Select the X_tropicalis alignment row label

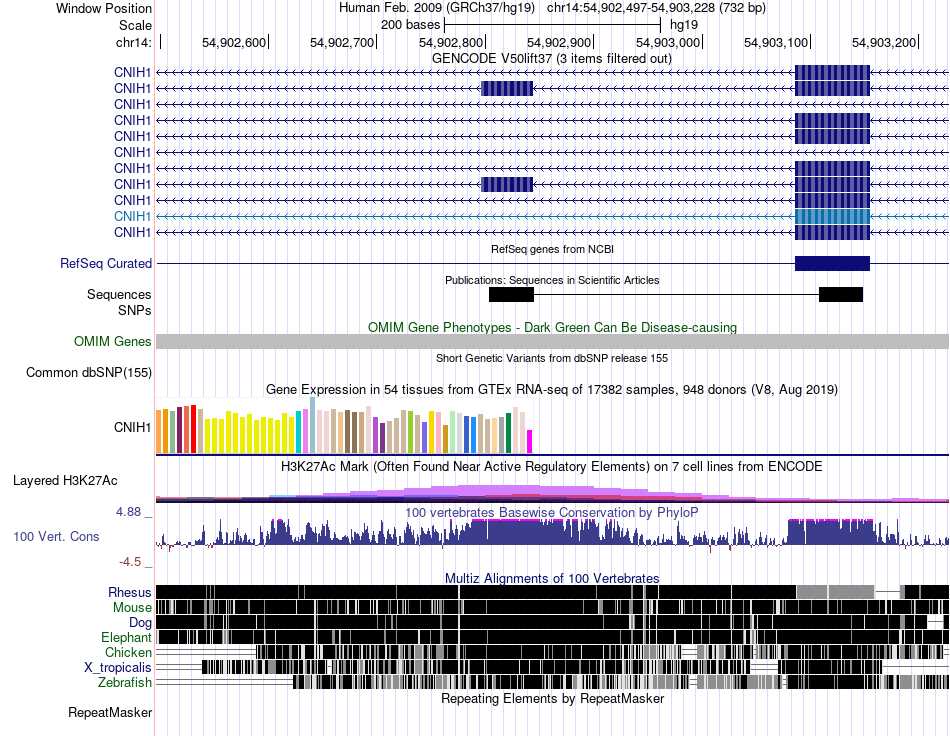click(x=118, y=668)
